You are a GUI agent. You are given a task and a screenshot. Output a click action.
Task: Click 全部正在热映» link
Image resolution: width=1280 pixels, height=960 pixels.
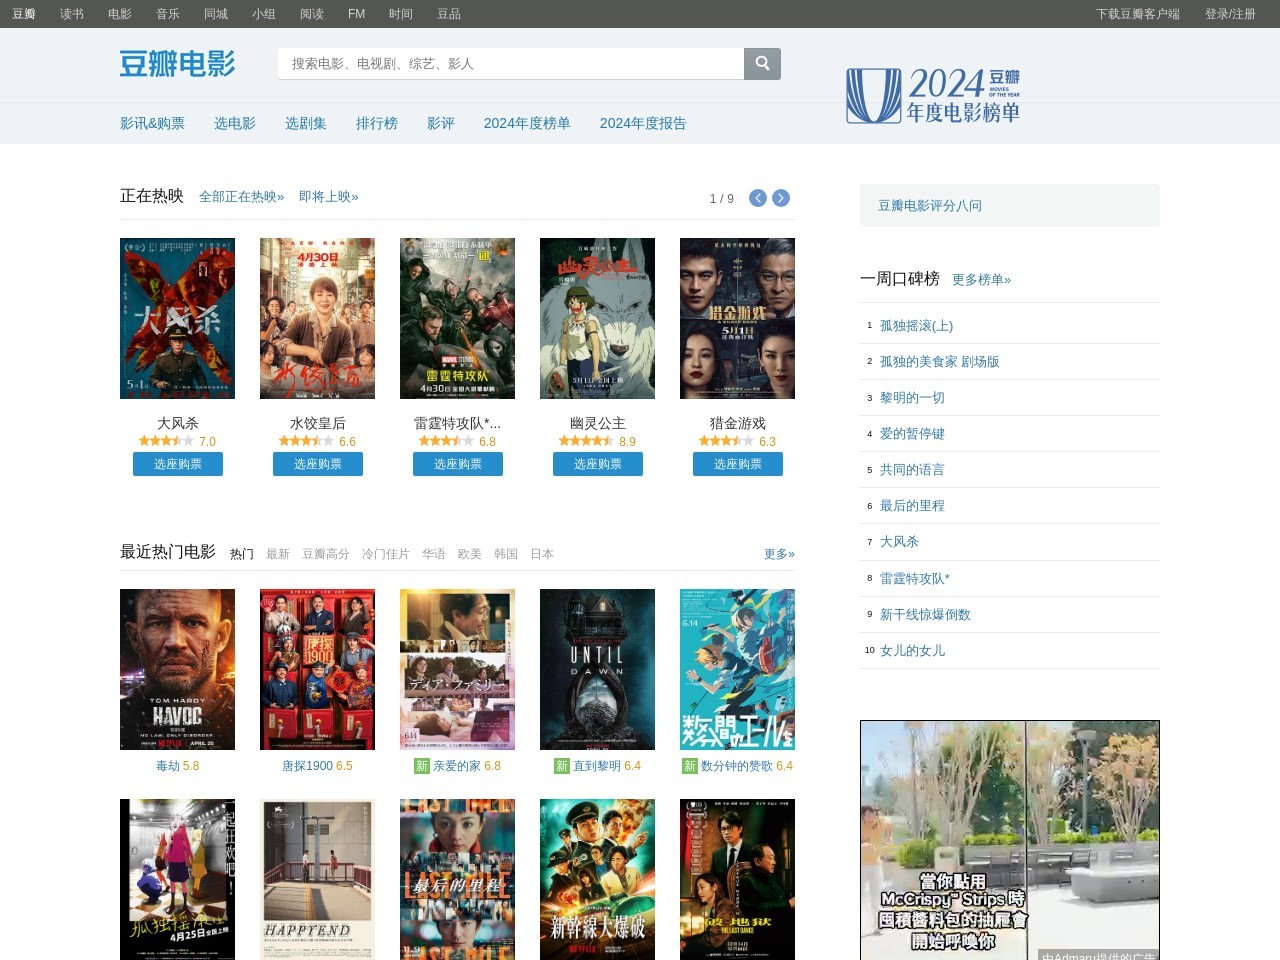pos(241,197)
